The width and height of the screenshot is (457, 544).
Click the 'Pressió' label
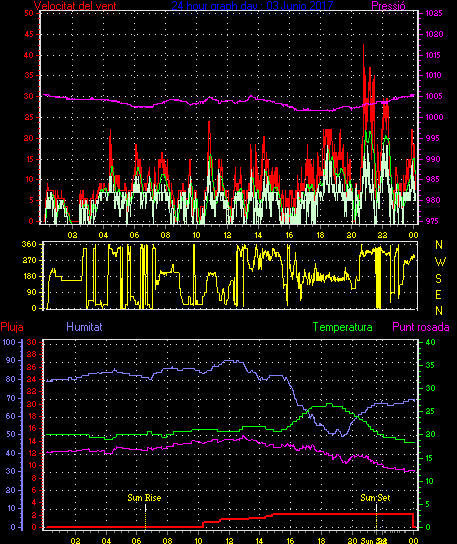[388, 5]
